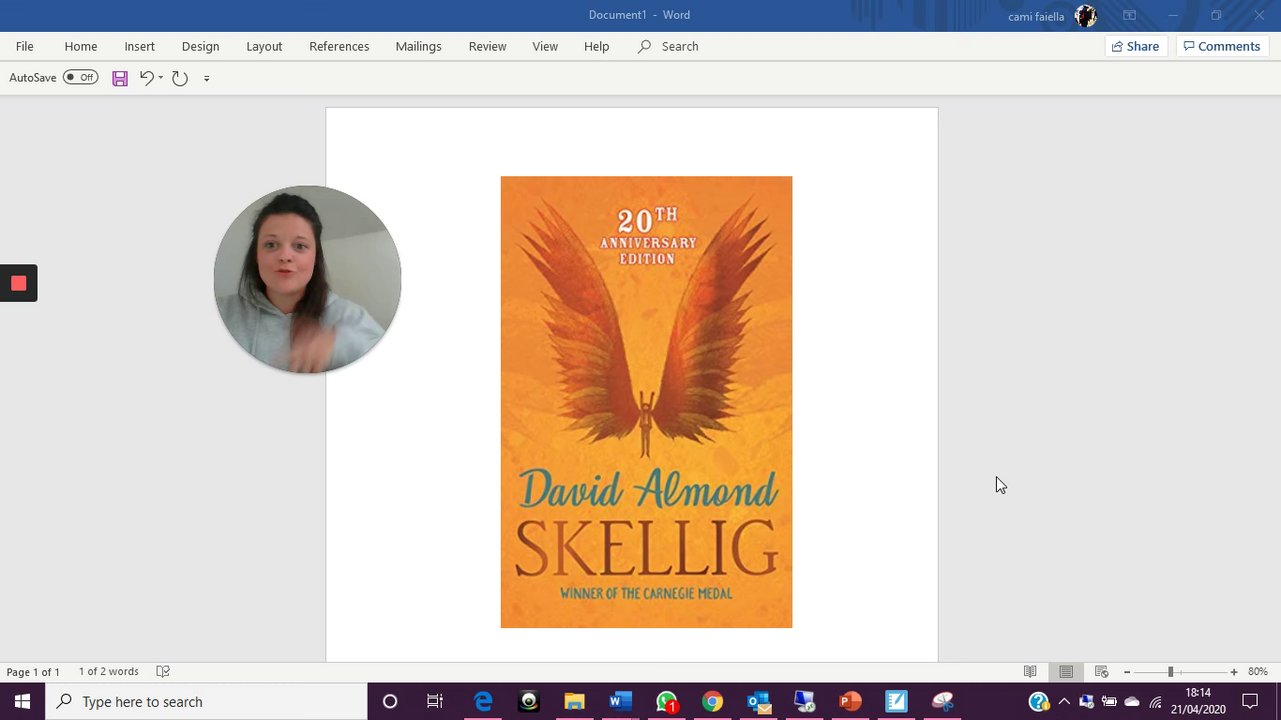
Task: Click the zoom slider handle
Action: (x=1170, y=672)
